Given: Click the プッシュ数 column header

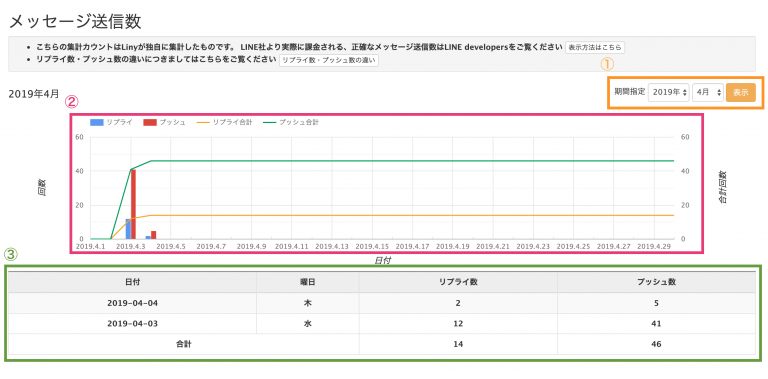Looking at the screenshot, I should pos(656,282).
